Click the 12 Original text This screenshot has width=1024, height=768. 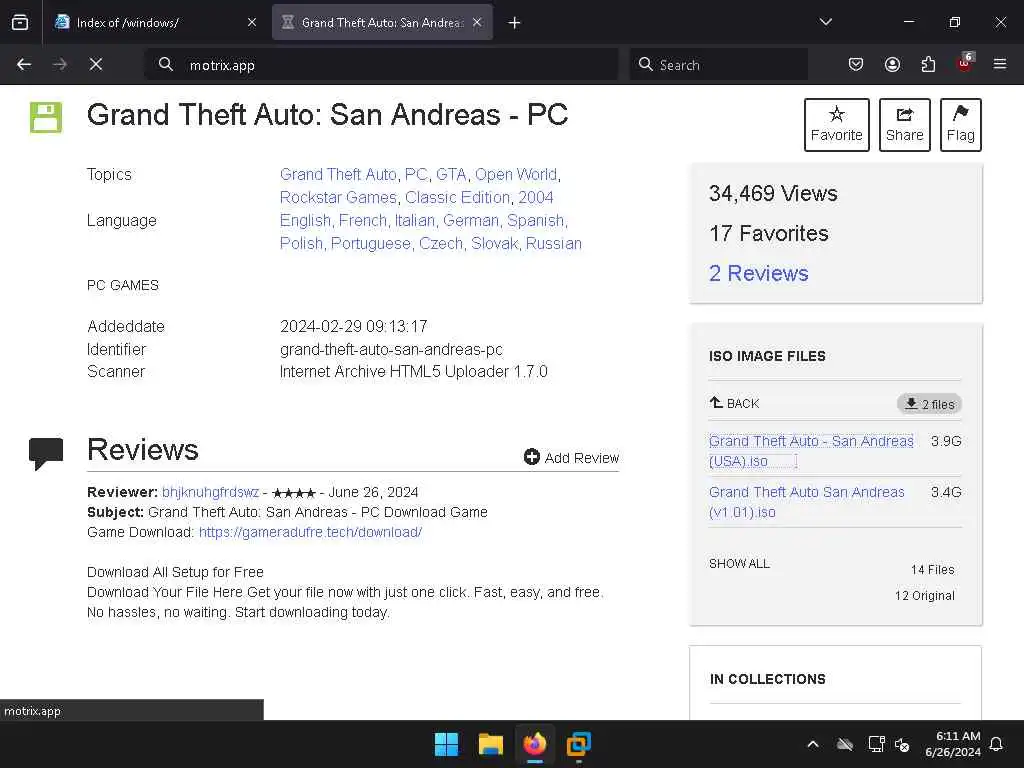click(x=925, y=596)
